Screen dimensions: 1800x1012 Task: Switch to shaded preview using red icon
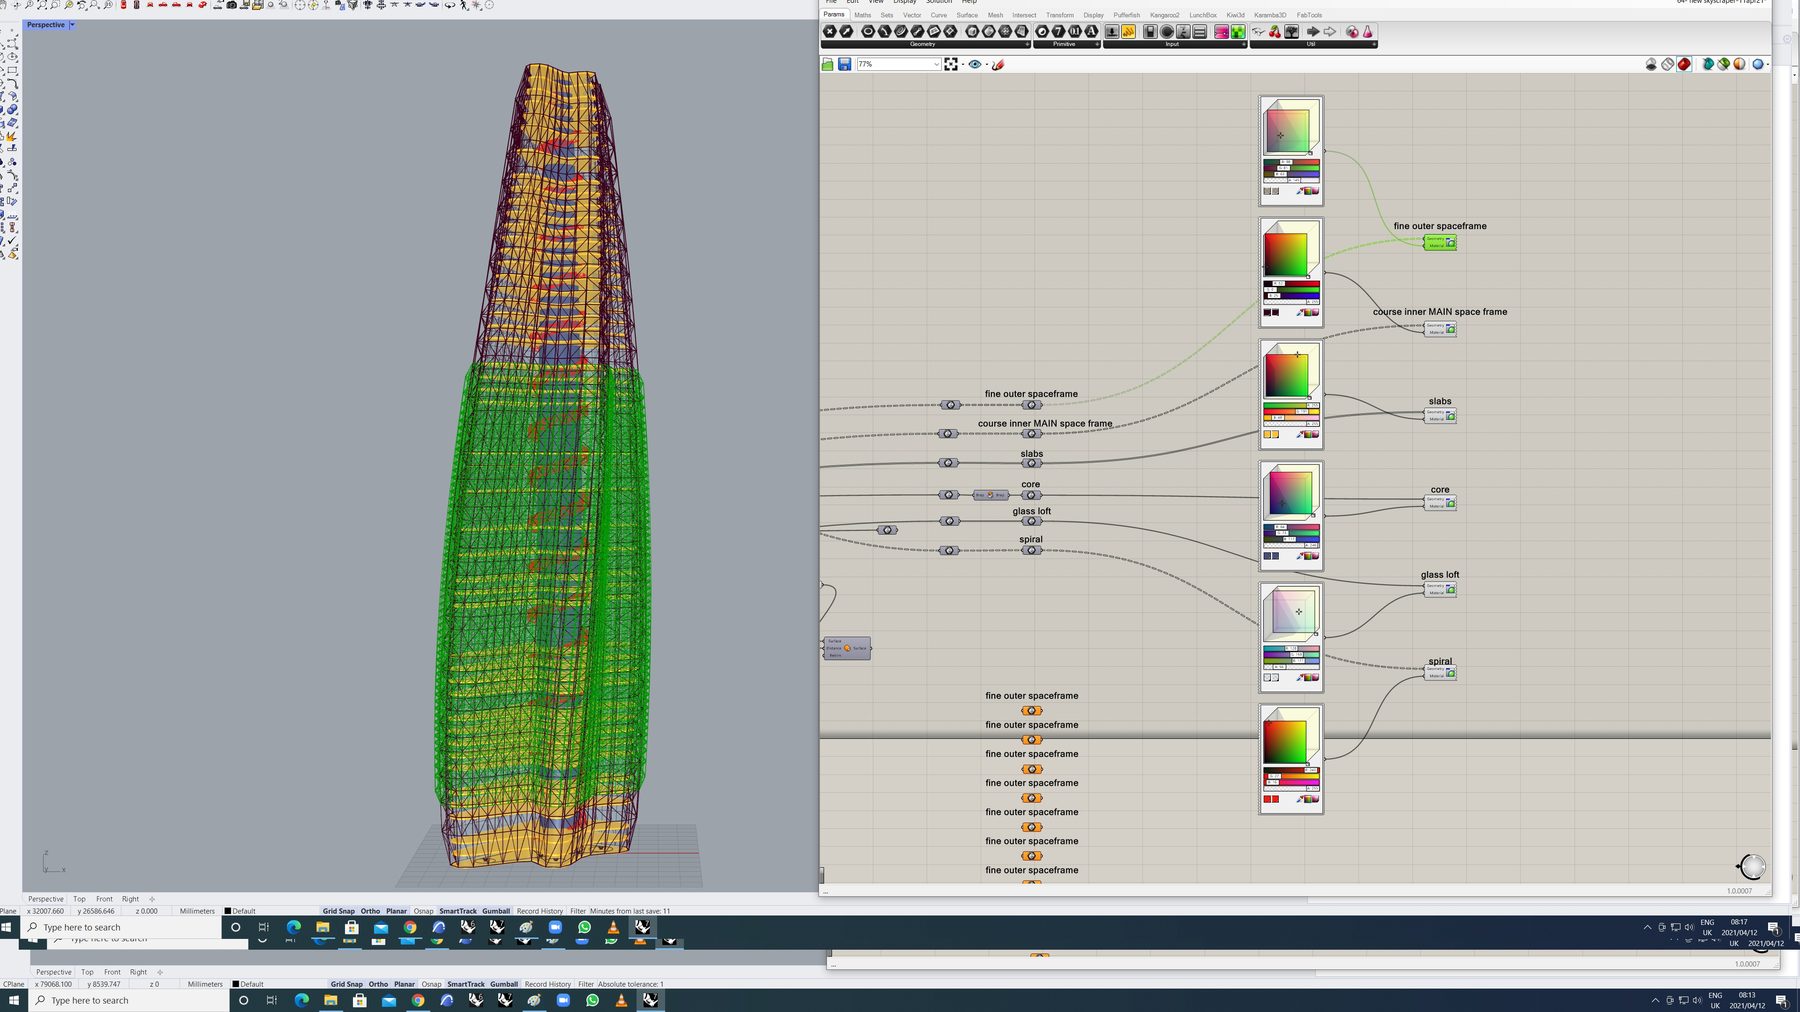click(1684, 64)
